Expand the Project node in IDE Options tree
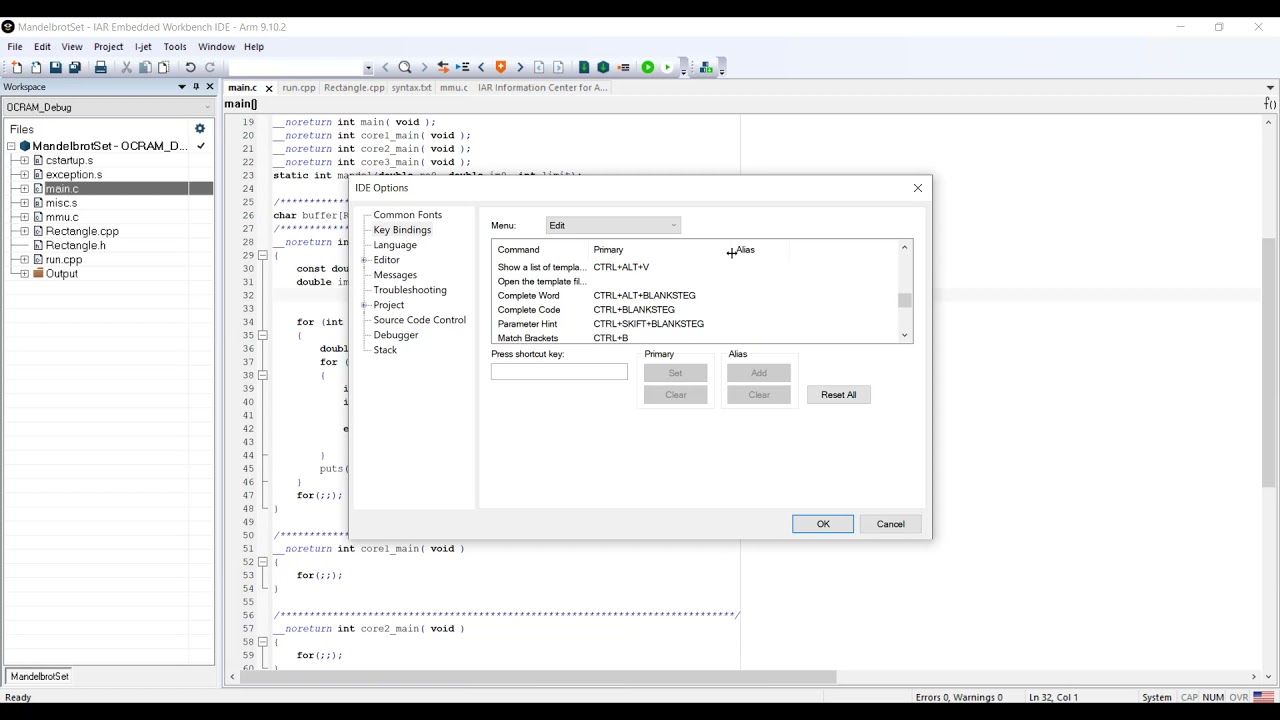The image size is (1280, 720). coord(365,305)
